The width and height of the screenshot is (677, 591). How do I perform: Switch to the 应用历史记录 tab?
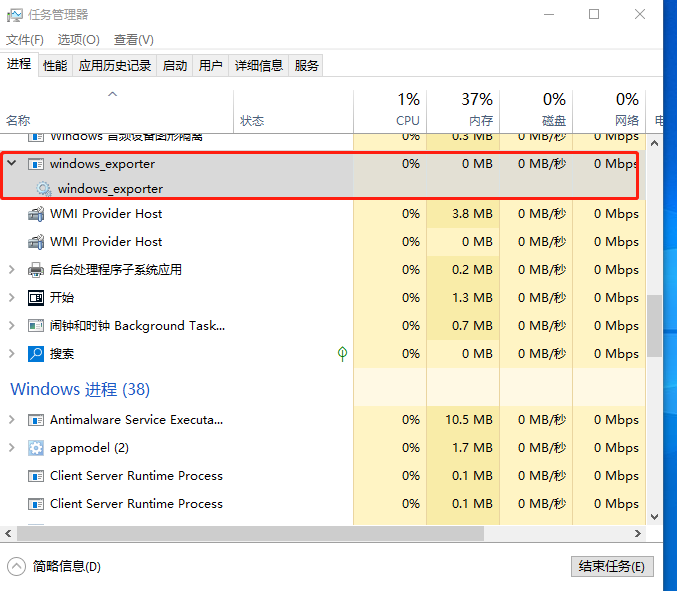click(x=115, y=66)
